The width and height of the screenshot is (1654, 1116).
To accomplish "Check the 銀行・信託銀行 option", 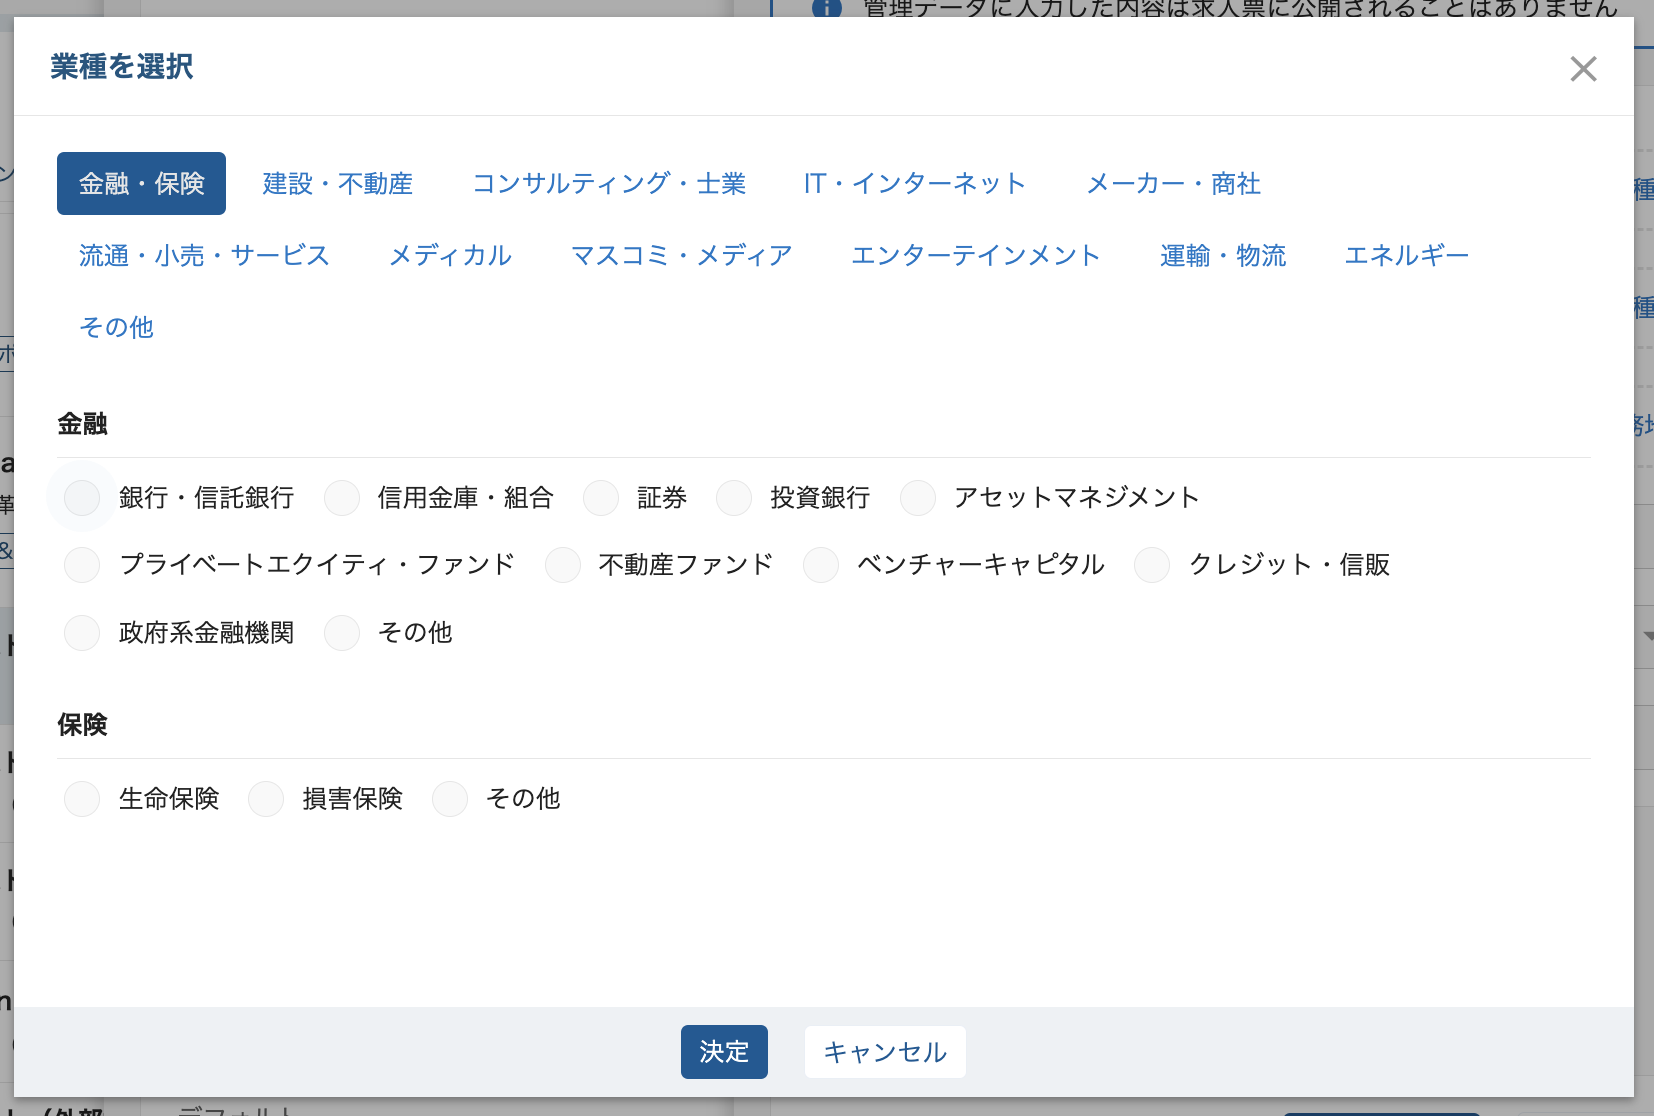I will click(x=82, y=498).
